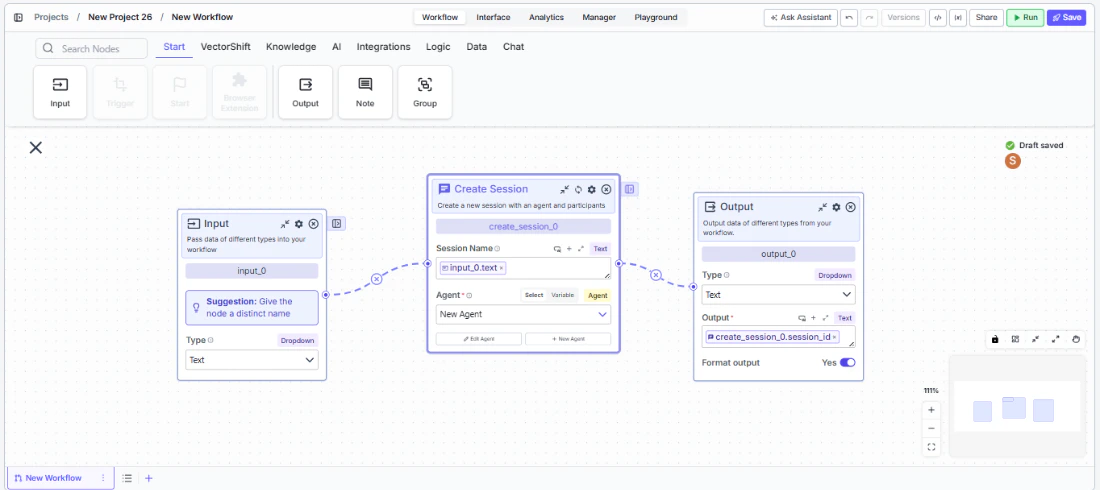1100x490 pixels.
Task: Add a Group node from the palette
Action: tap(424, 92)
